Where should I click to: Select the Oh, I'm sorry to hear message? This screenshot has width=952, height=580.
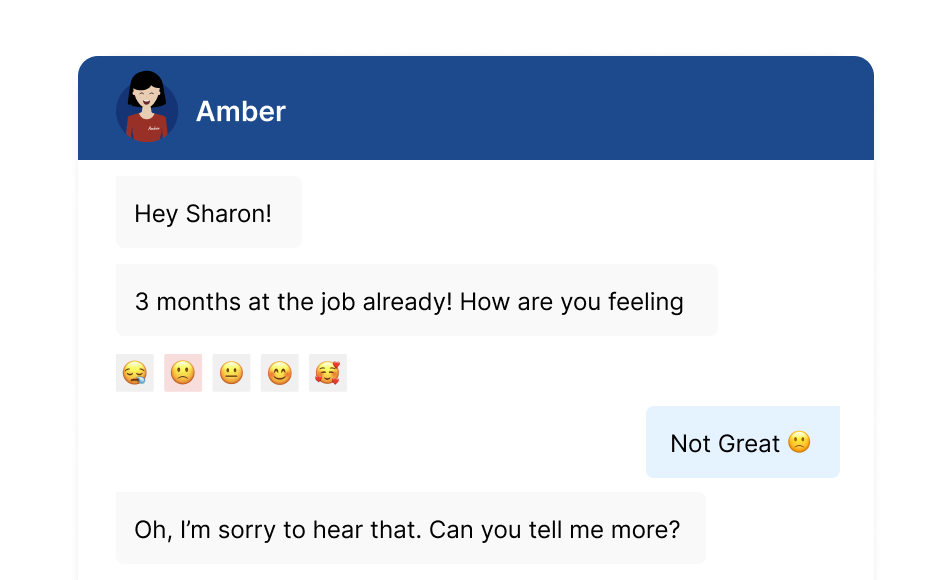tap(410, 528)
